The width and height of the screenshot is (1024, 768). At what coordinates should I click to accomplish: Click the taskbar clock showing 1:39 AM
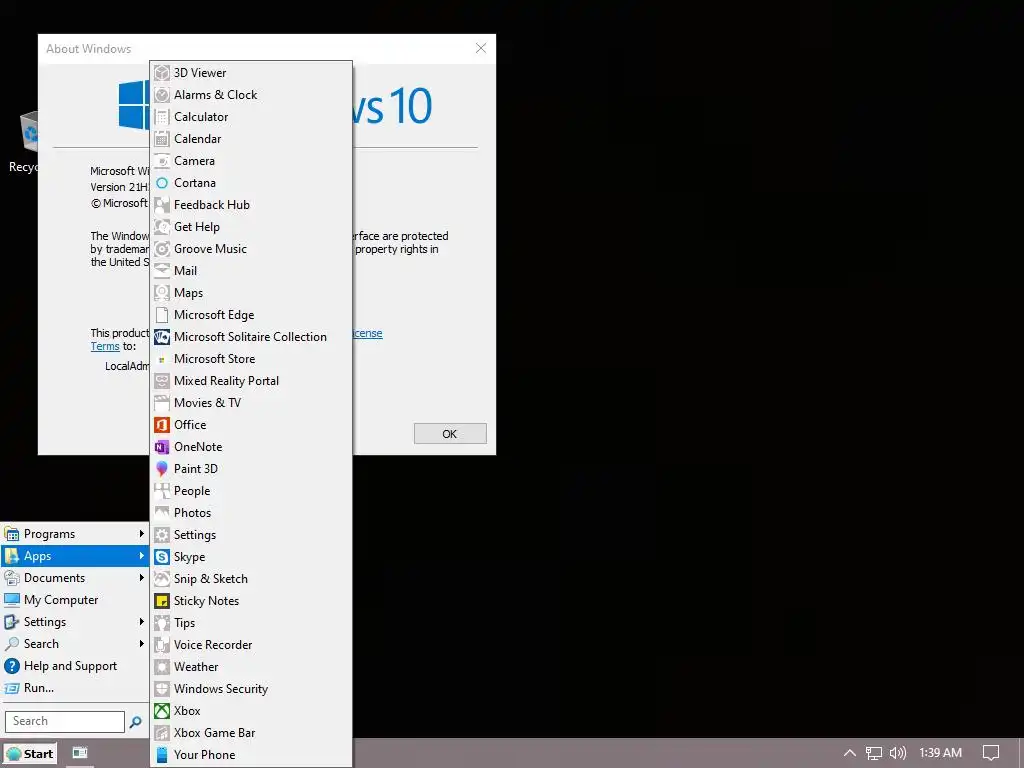pyautogui.click(x=940, y=753)
